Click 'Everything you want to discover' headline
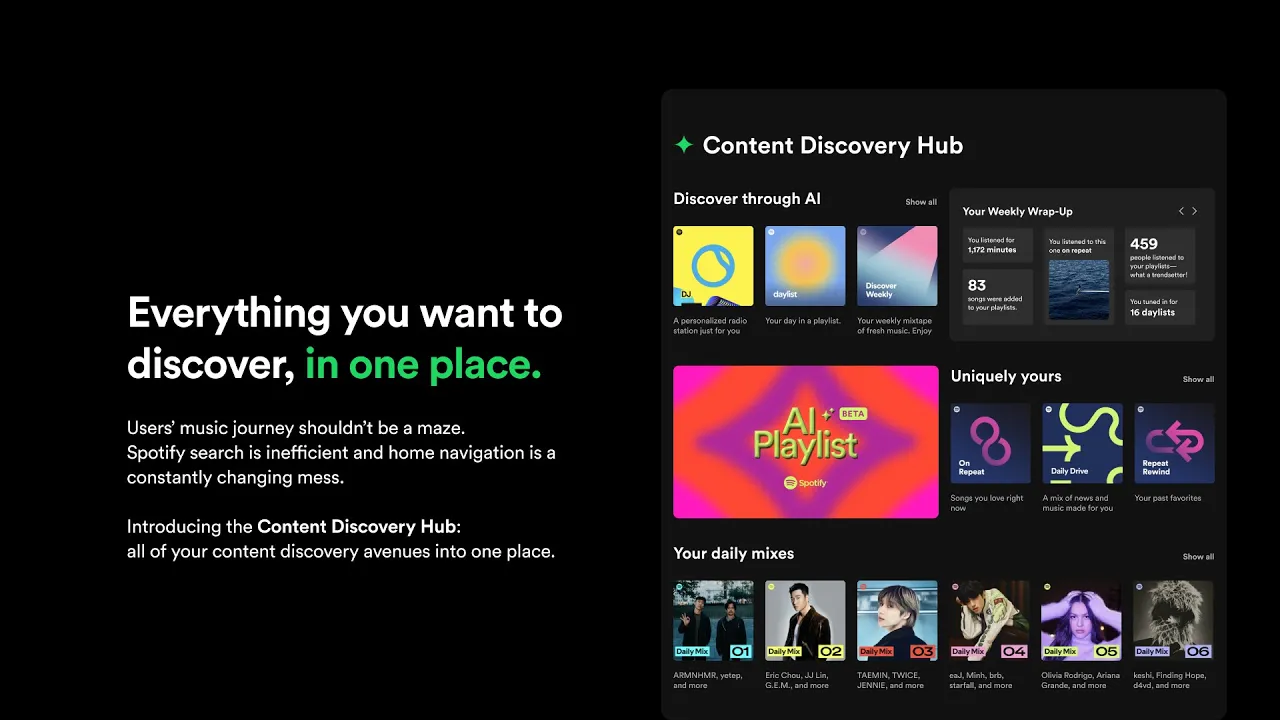The height and width of the screenshot is (720, 1280). (344, 338)
